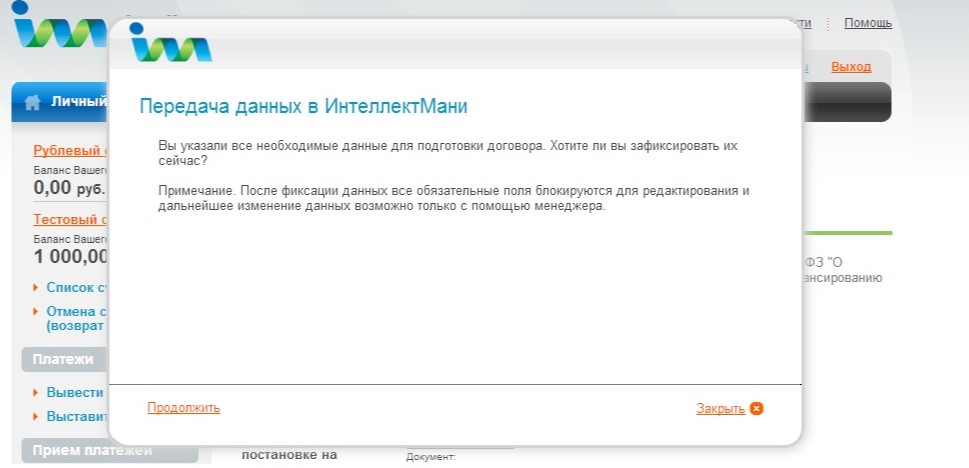Click the orange X close icon

757,408
